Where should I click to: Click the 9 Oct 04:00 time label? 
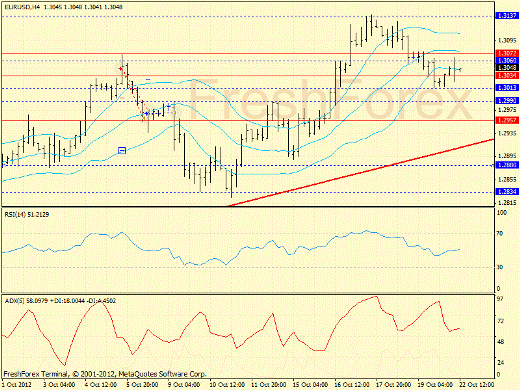(x=184, y=385)
